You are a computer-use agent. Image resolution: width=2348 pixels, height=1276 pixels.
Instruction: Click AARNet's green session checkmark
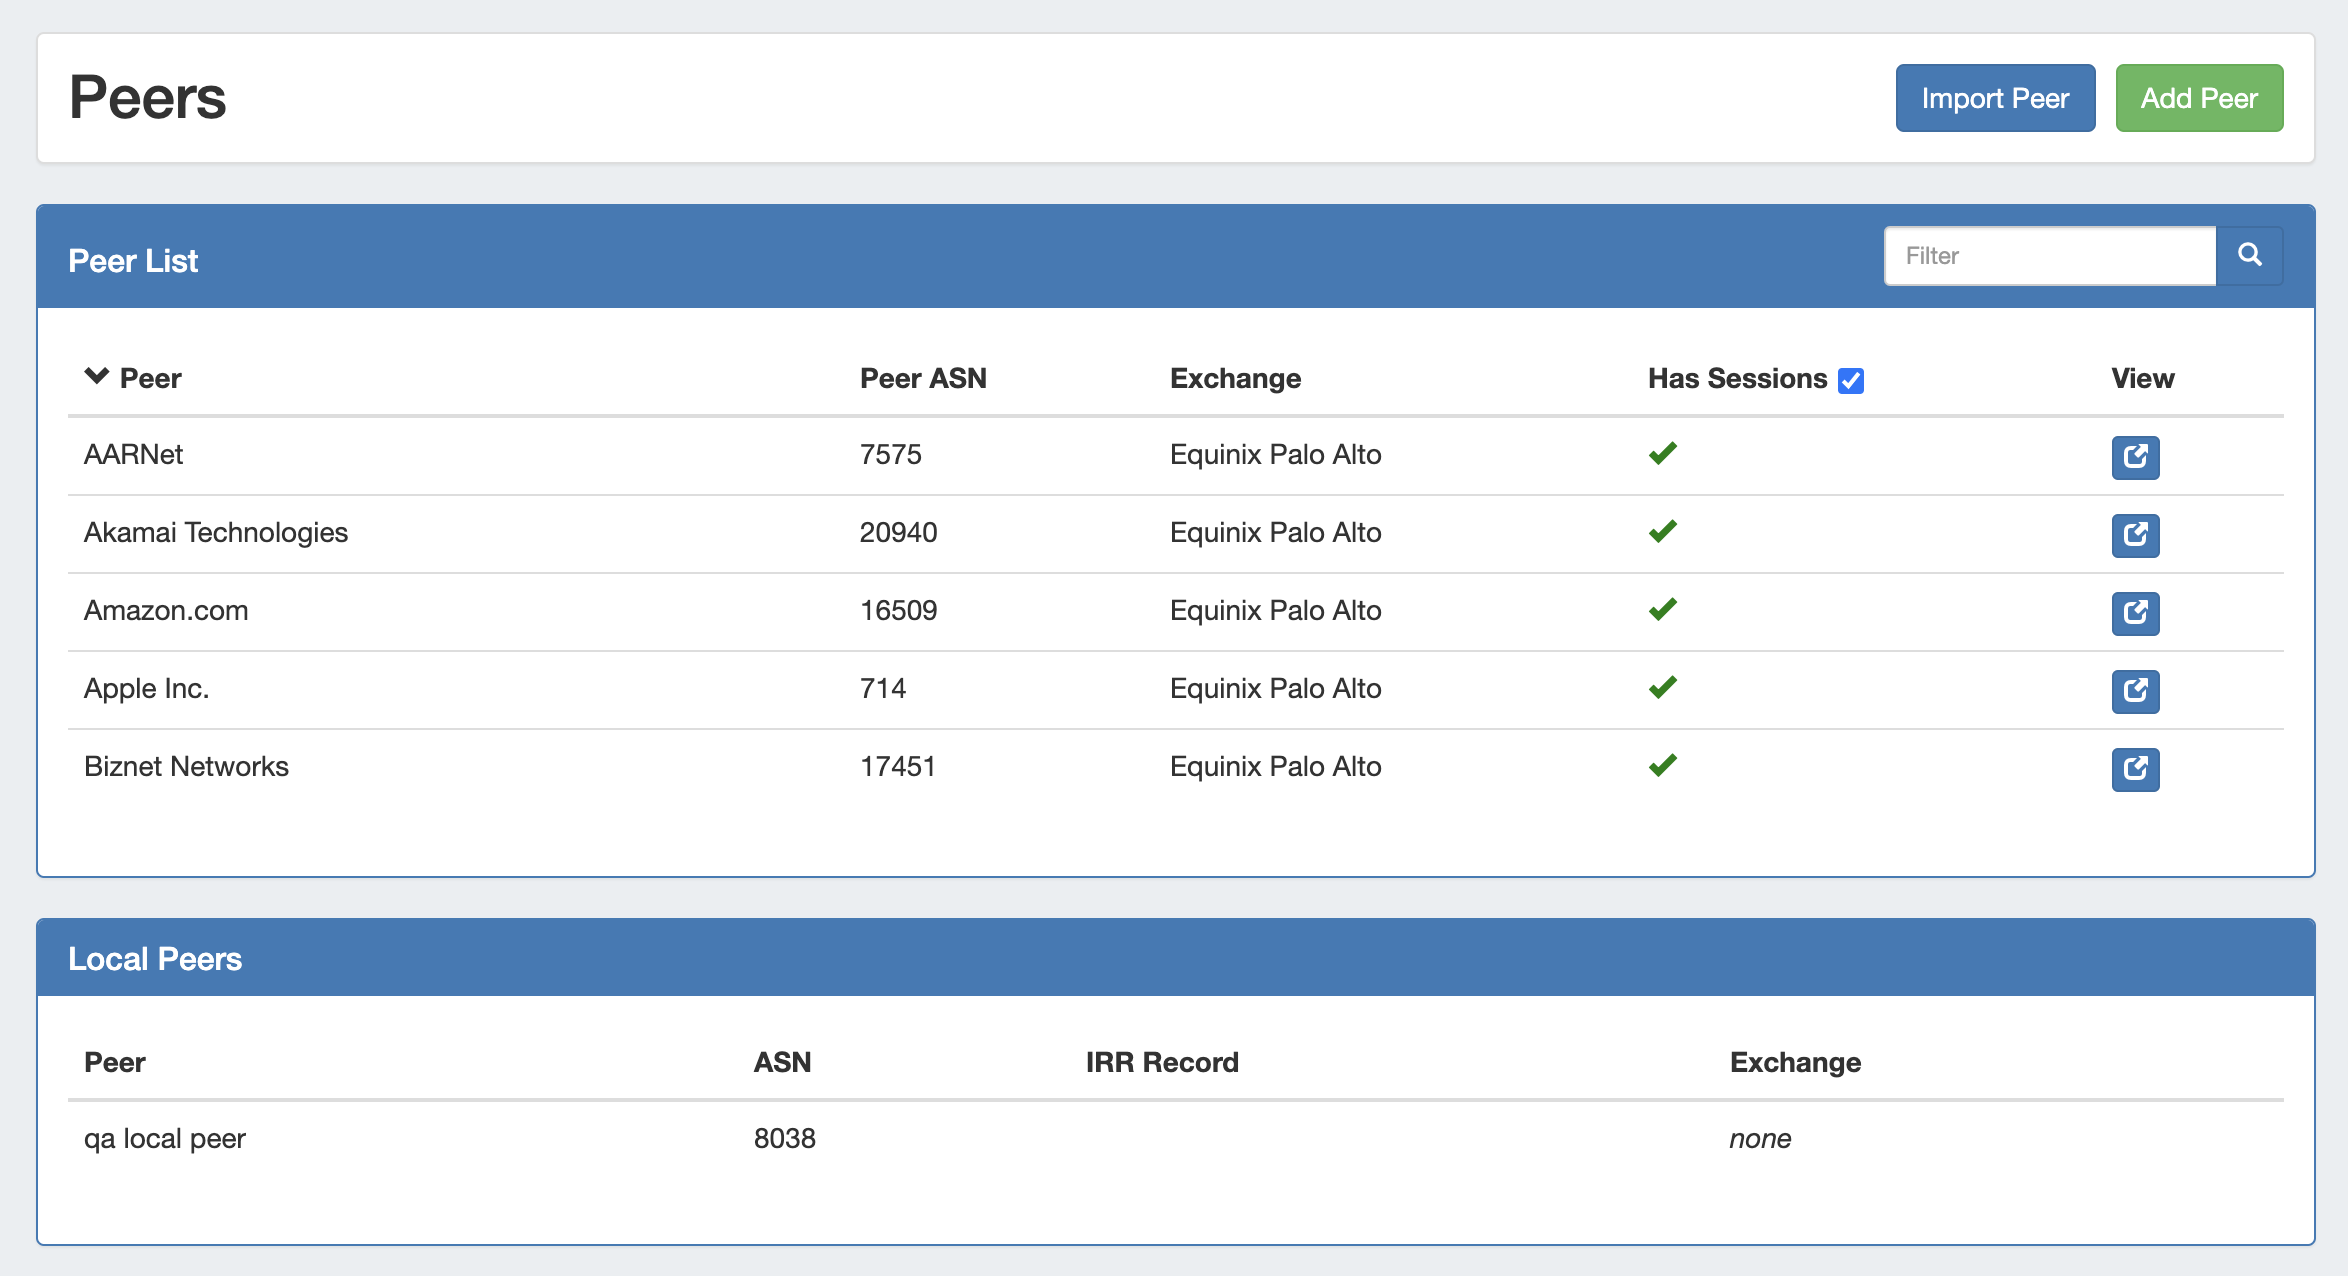pos(1662,454)
